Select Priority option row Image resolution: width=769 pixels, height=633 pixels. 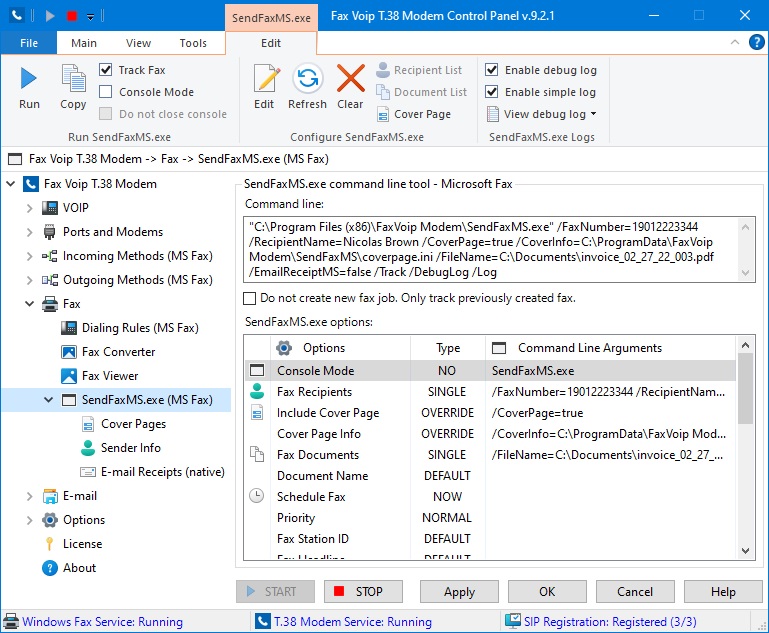[x=490, y=518]
